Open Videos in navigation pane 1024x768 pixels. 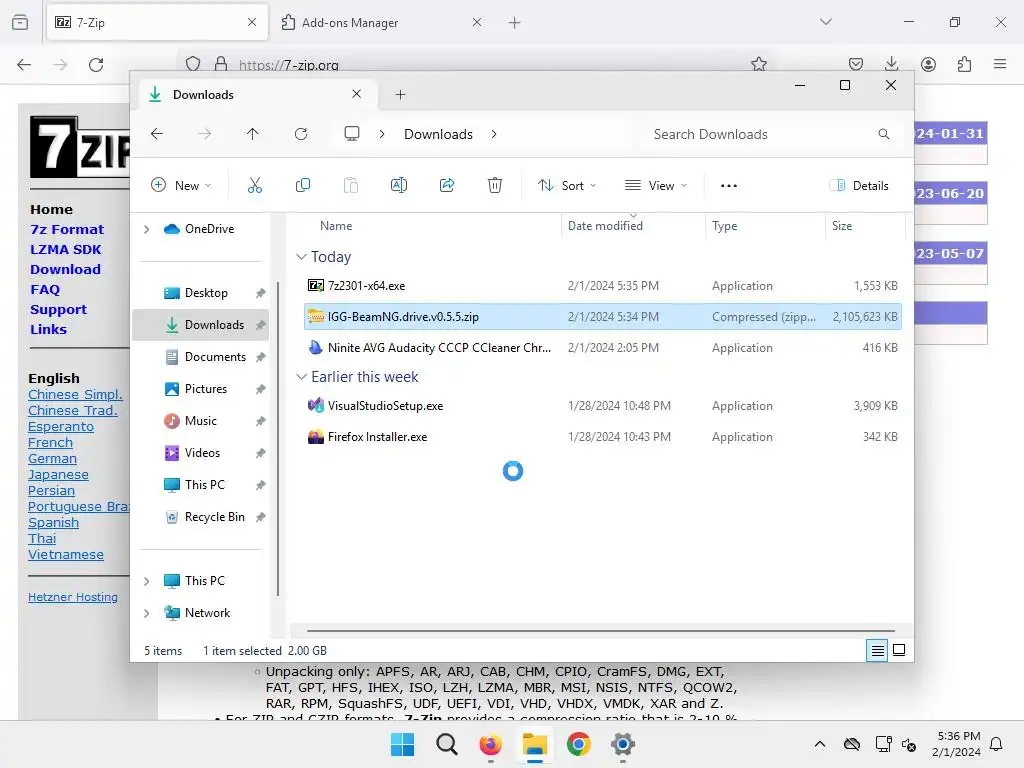pyautogui.click(x=201, y=453)
